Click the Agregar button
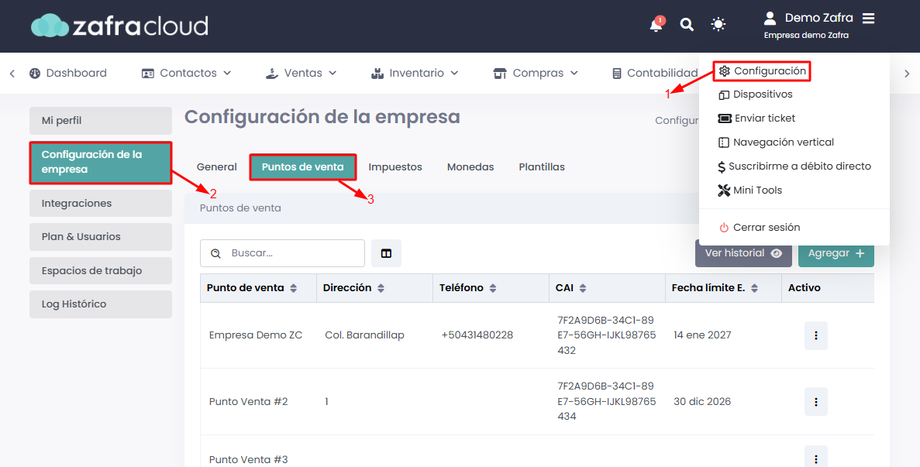 pyautogui.click(x=836, y=253)
